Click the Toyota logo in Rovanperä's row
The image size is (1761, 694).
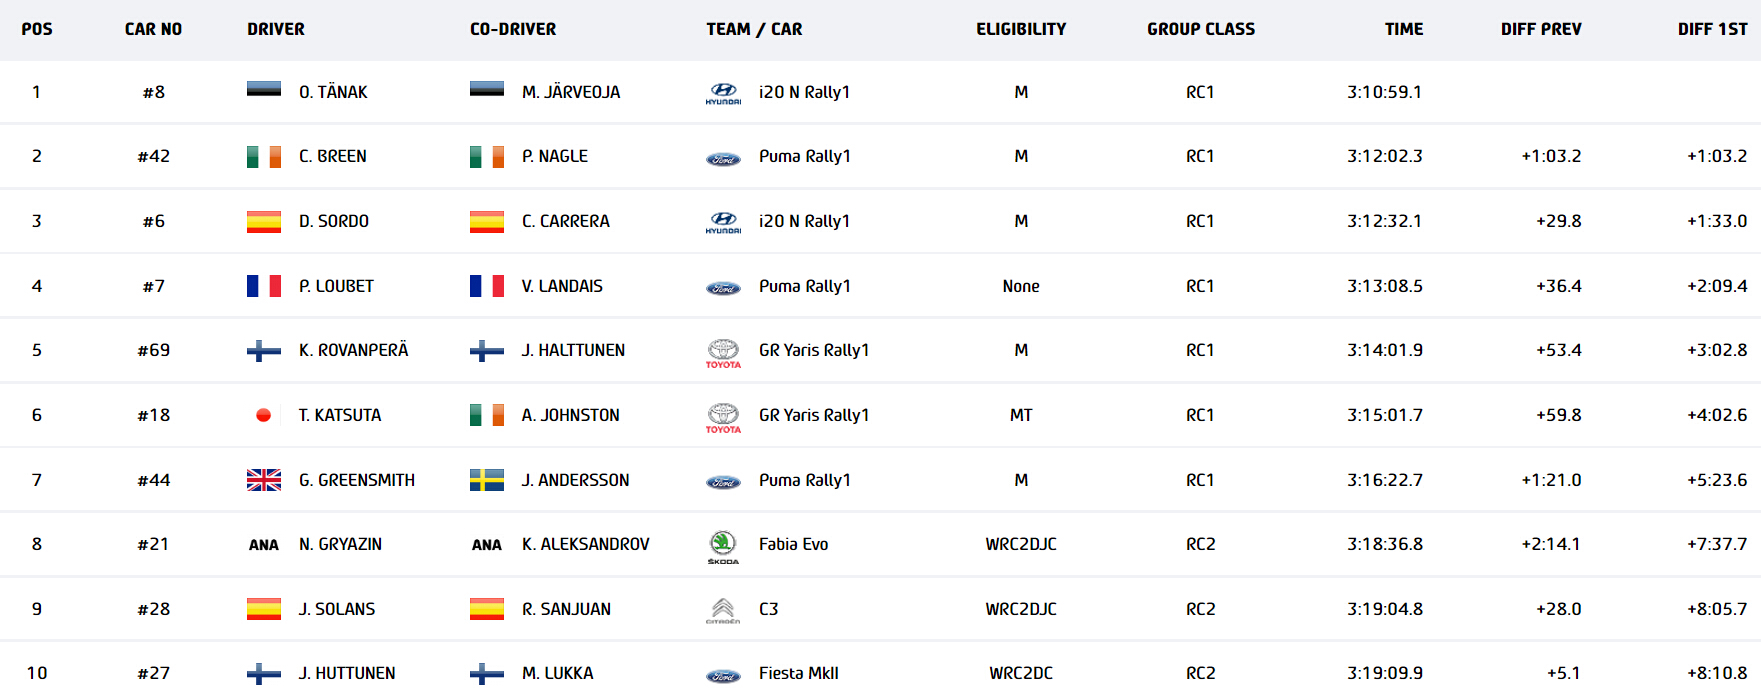723,352
